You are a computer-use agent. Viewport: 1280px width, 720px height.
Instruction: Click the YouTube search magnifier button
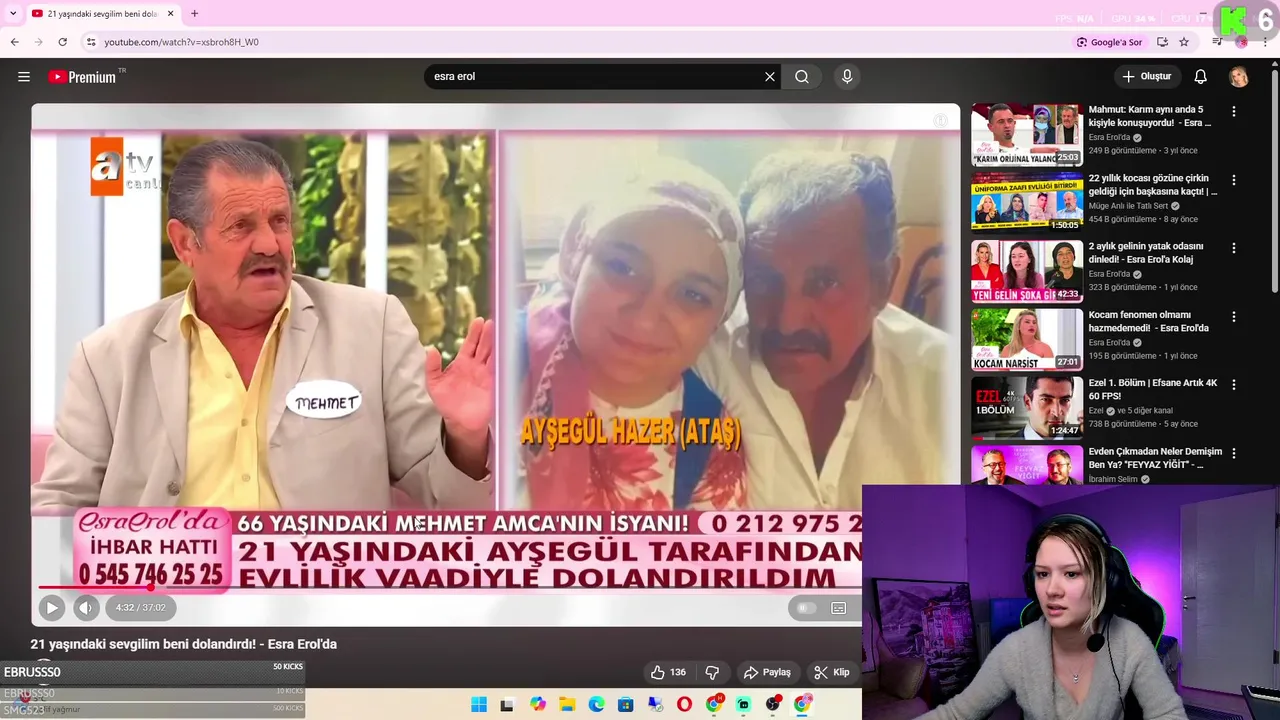coord(802,76)
